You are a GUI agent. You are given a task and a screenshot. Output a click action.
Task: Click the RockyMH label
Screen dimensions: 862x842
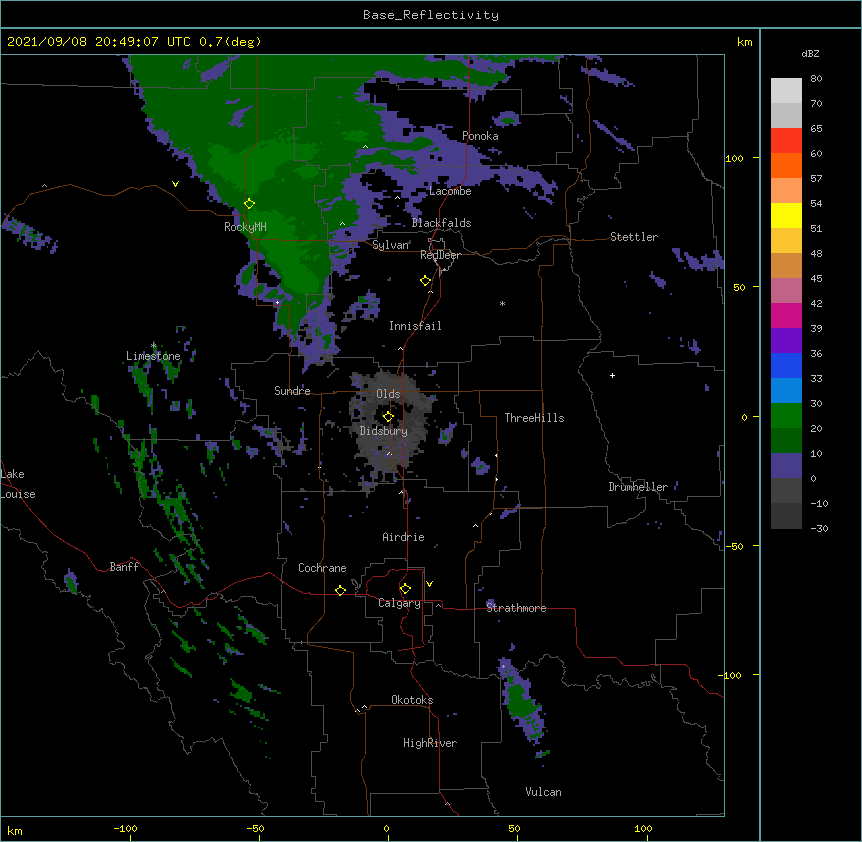(245, 227)
